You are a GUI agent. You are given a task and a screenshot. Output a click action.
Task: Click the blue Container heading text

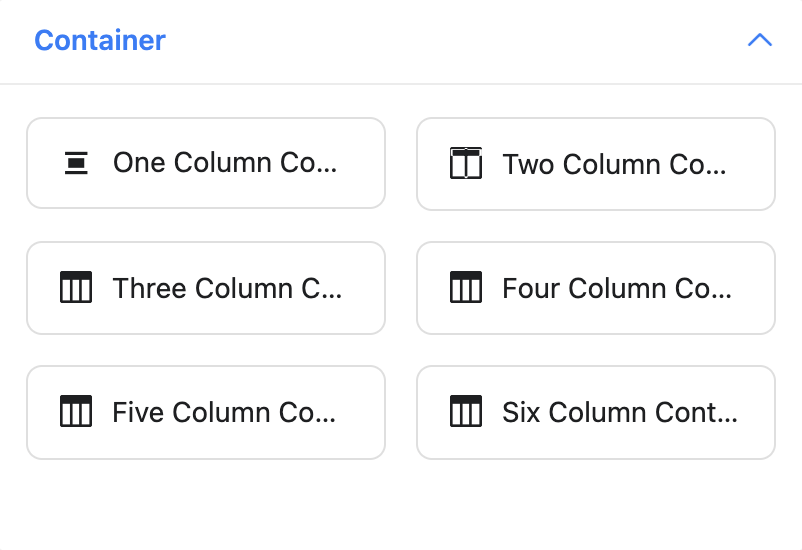click(x=100, y=40)
